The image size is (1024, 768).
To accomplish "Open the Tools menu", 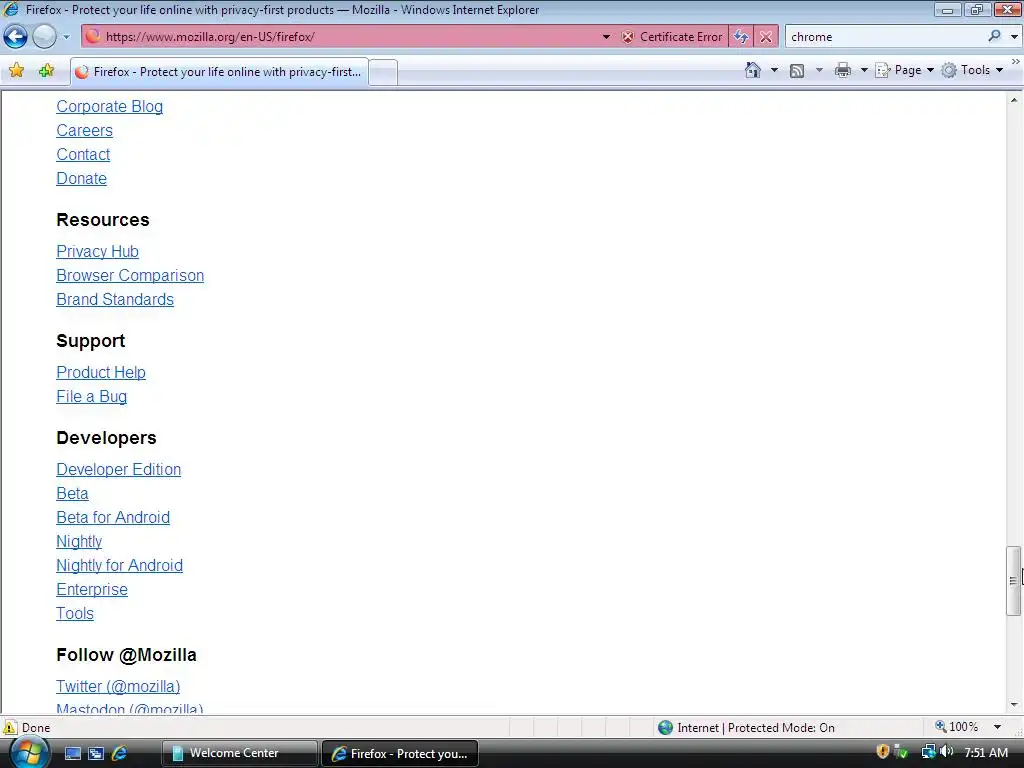I will tap(972, 70).
